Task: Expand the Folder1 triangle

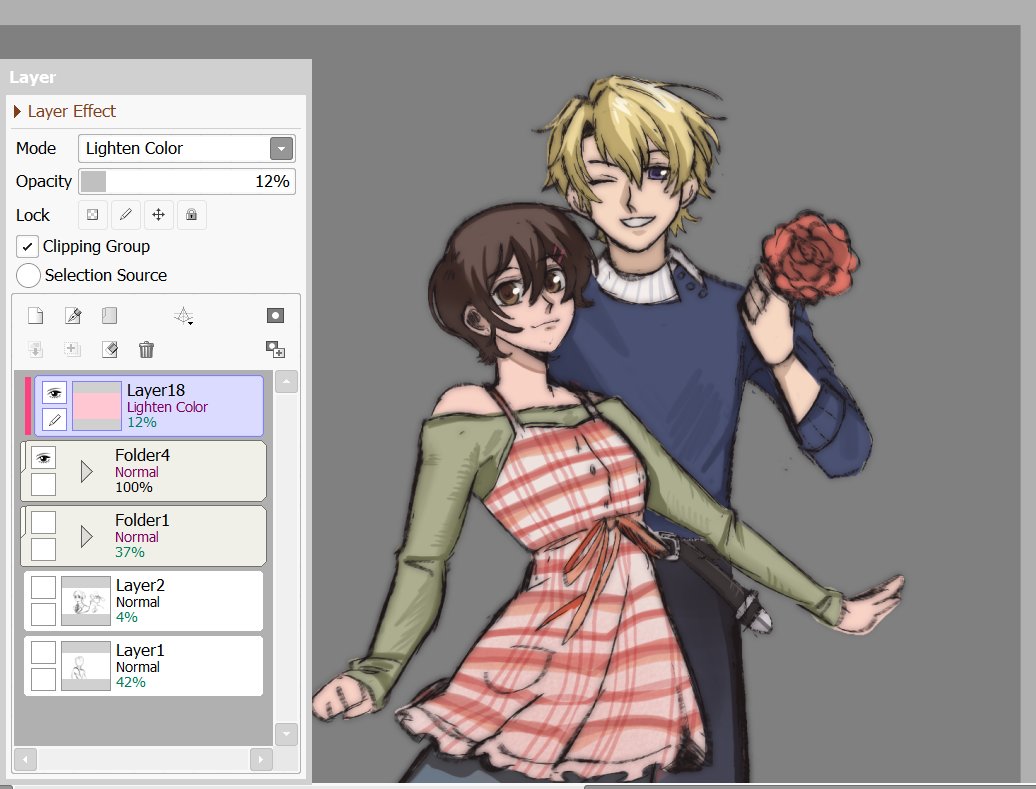Action: 86,536
